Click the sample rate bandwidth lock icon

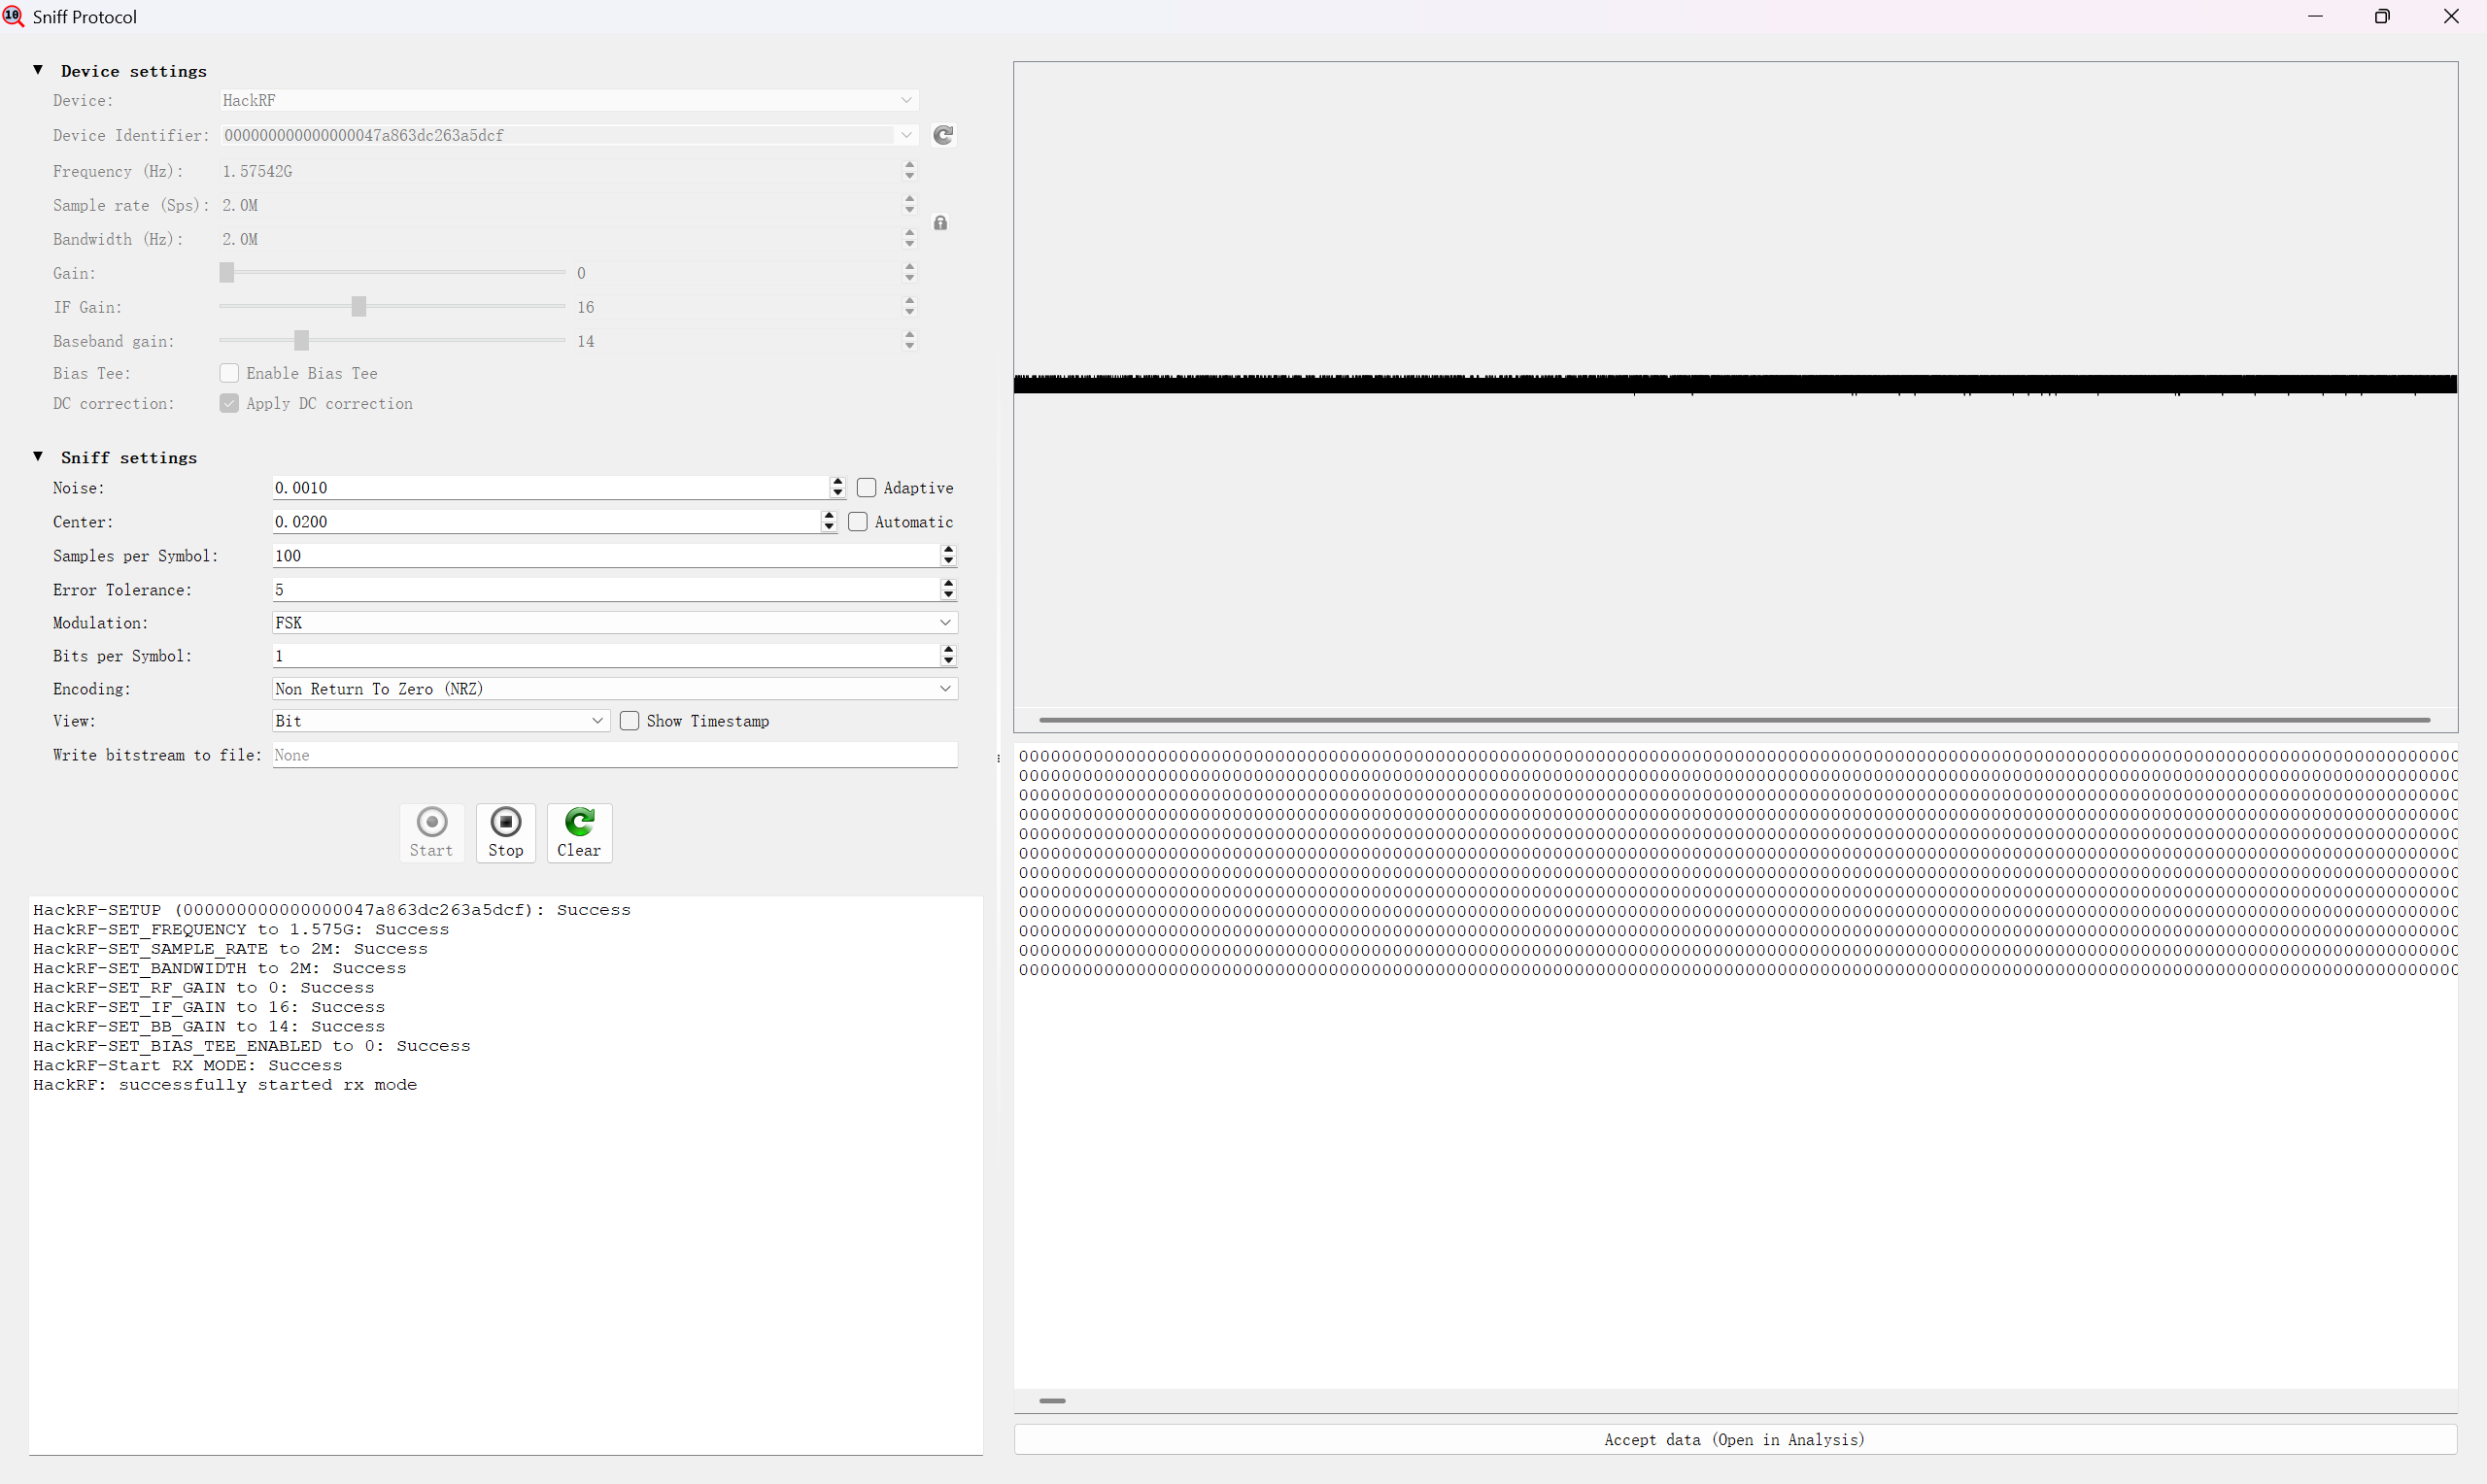point(940,222)
